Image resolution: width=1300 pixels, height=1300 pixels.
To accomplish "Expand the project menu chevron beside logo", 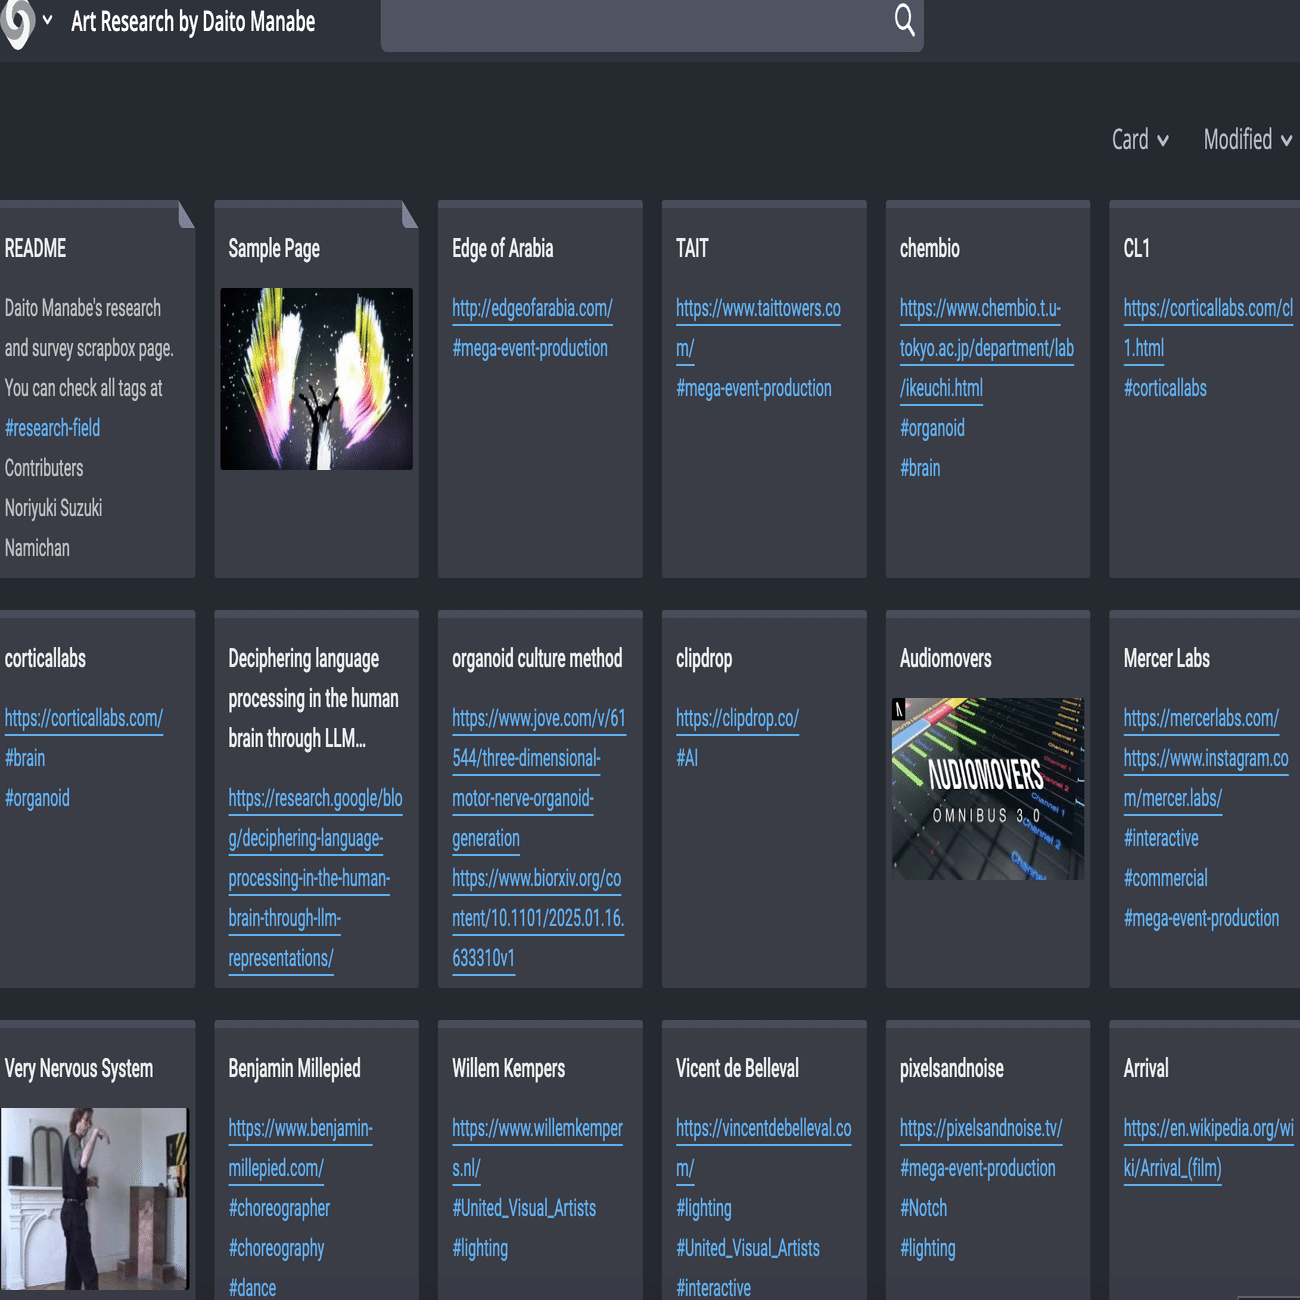I will click(47, 20).
